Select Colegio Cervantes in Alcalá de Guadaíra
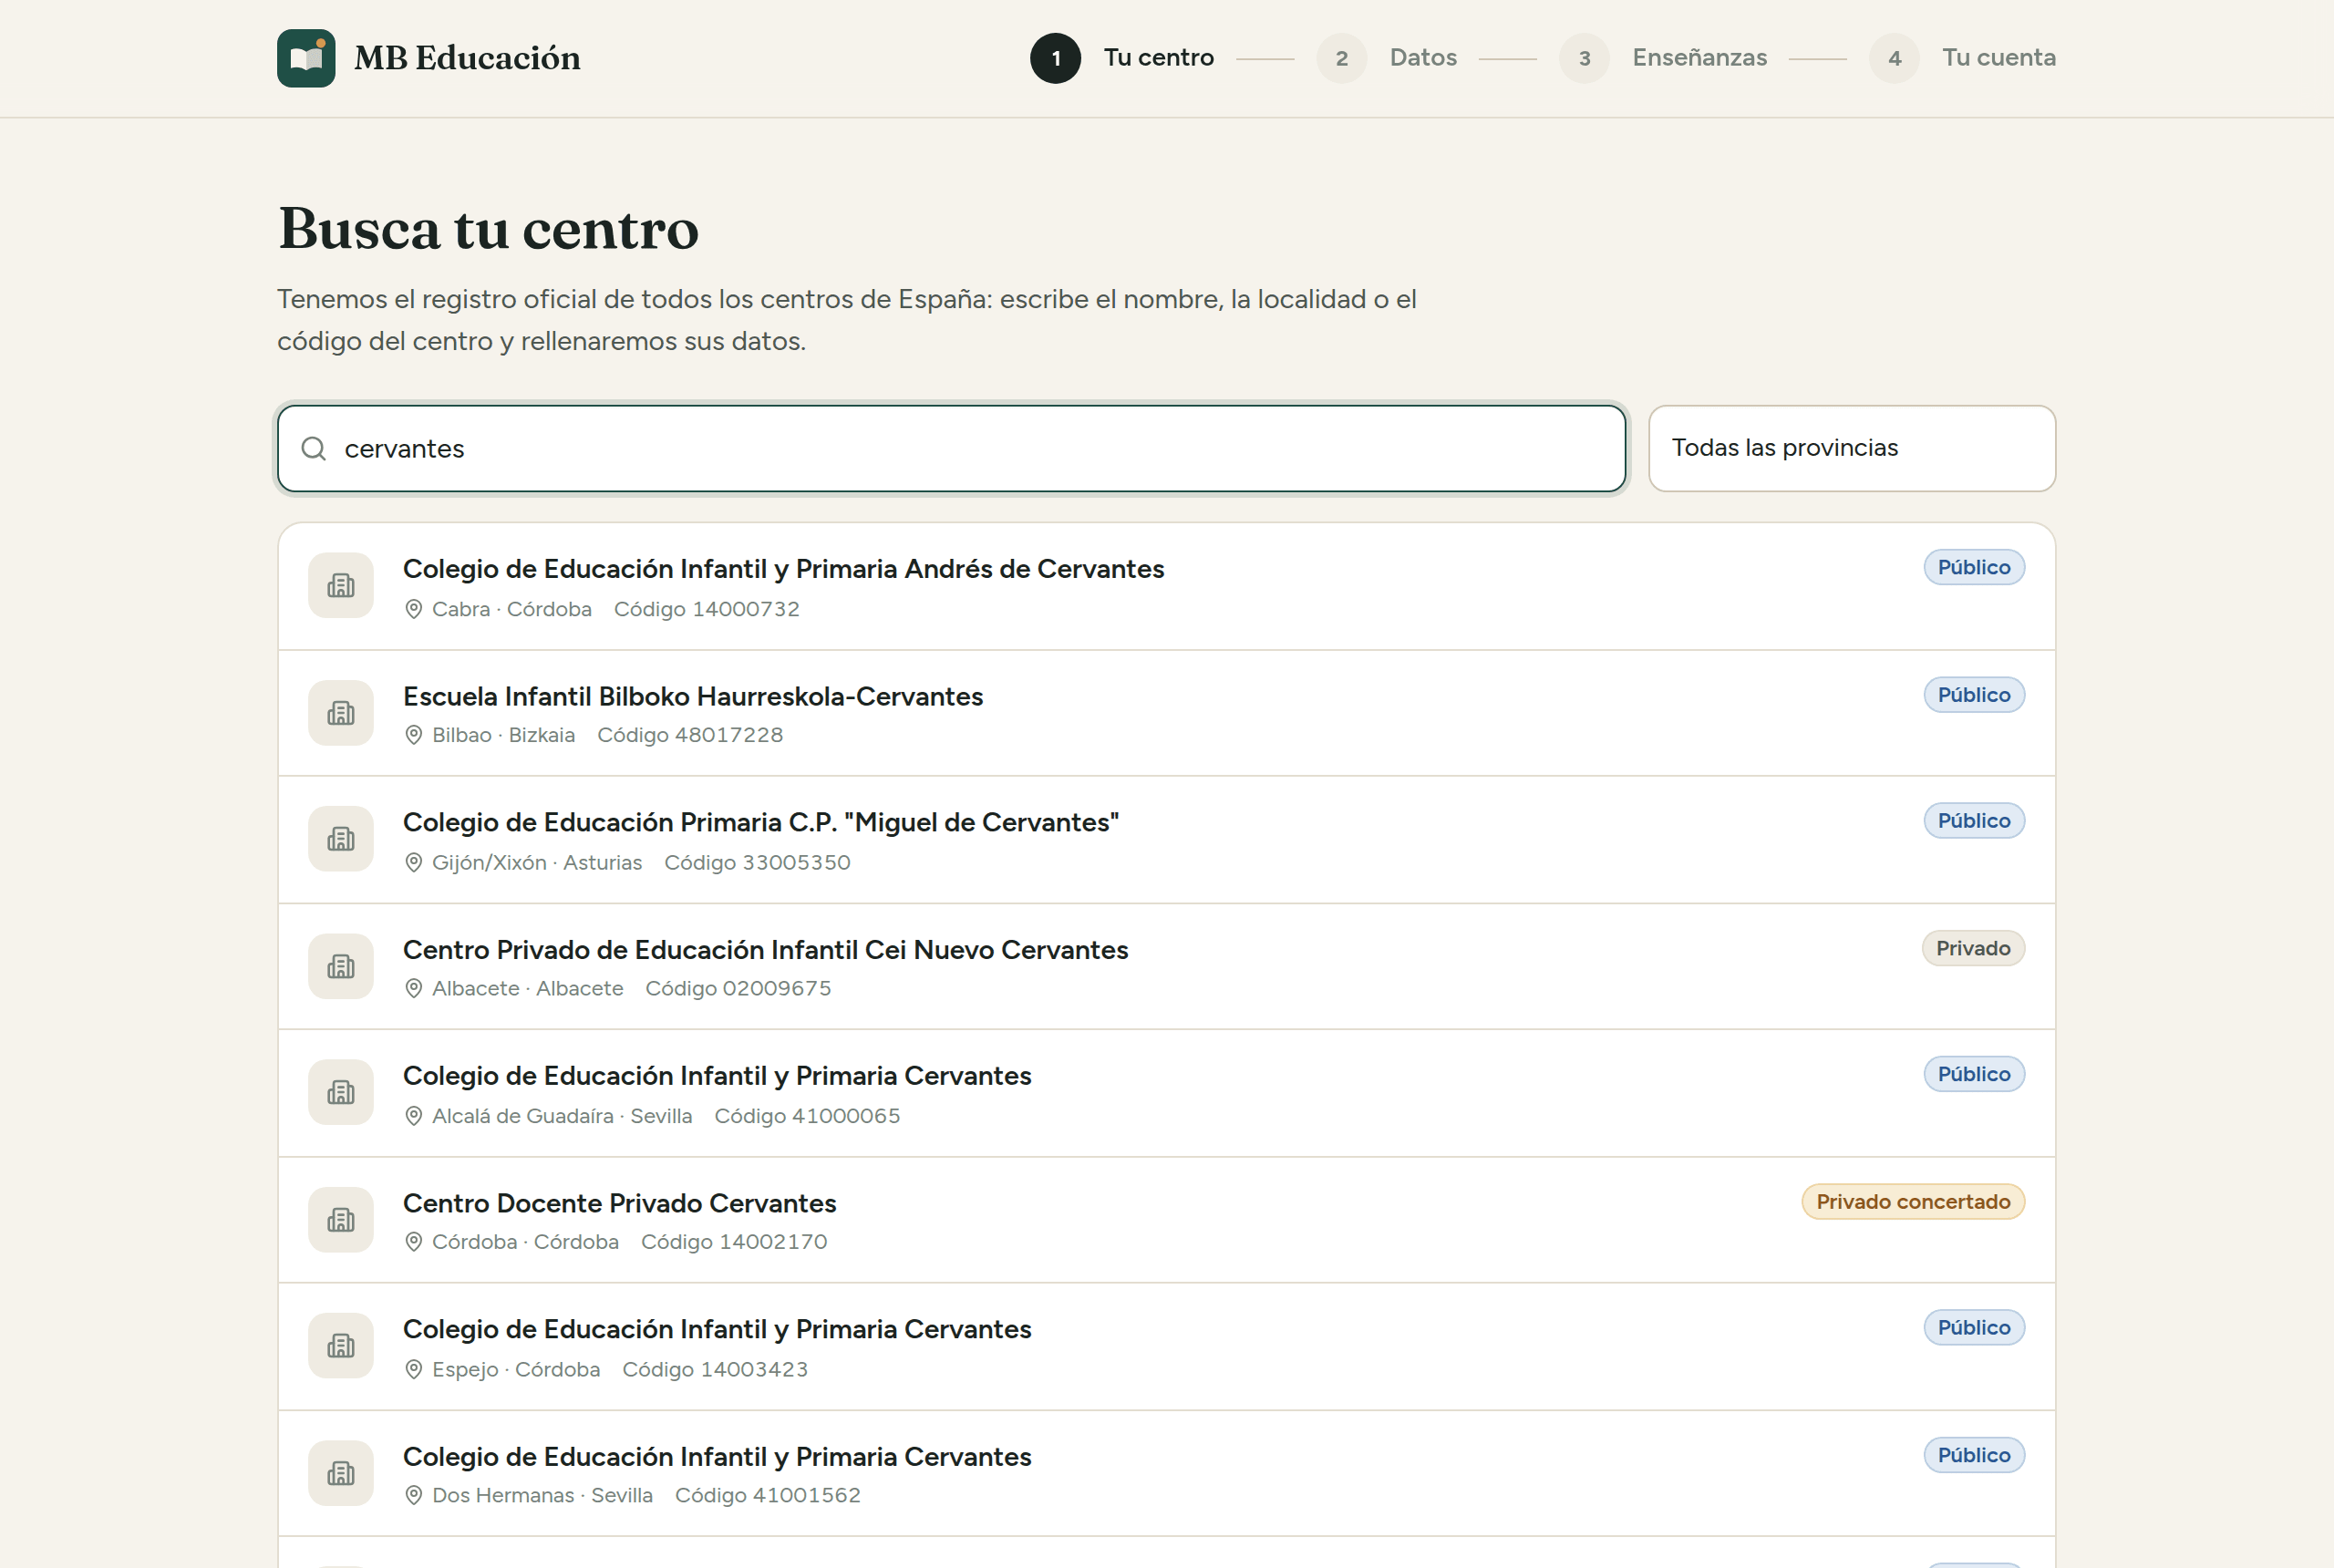The width and height of the screenshot is (2334, 1568). coord(1166,1093)
